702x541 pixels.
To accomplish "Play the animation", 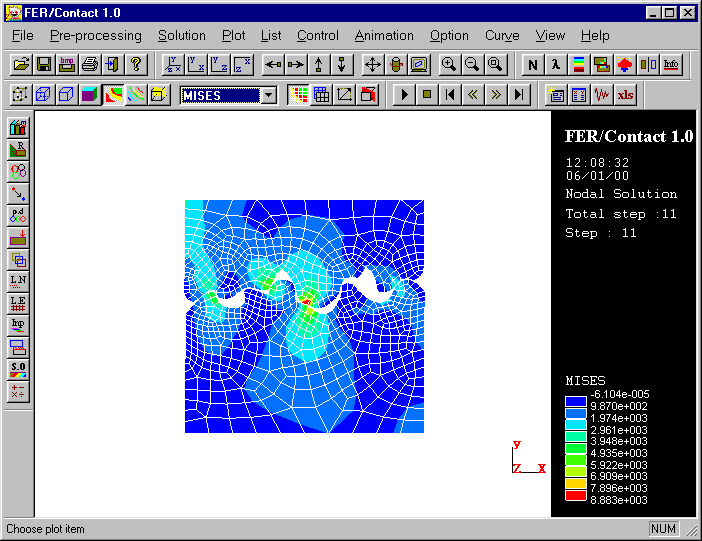I will coord(404,95).
